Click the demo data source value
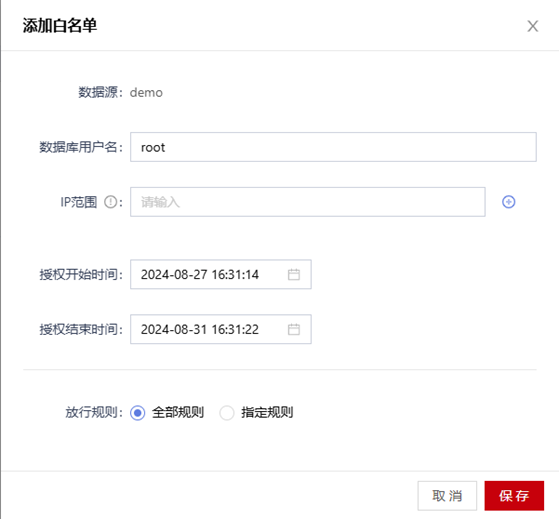This screenshot has height=519, width=559. tap(146, 93)
